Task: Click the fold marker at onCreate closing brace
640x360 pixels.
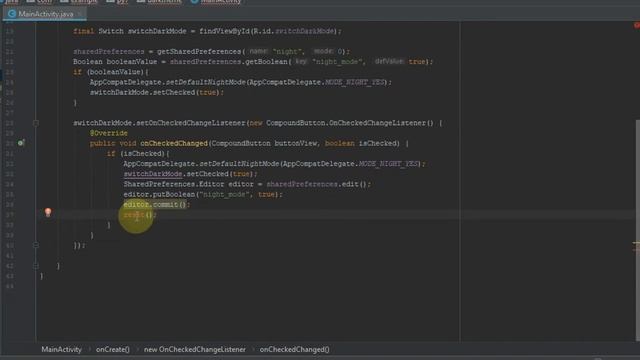Action: click(x=36, y=266)
